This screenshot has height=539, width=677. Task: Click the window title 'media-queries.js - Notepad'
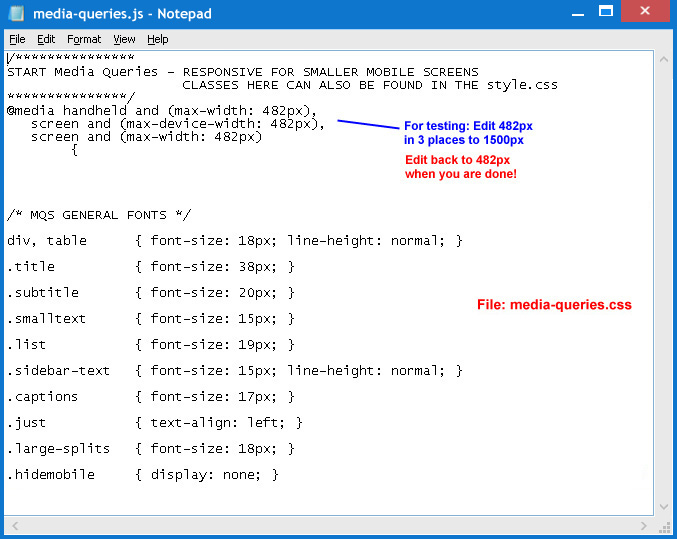coord(122,14)
